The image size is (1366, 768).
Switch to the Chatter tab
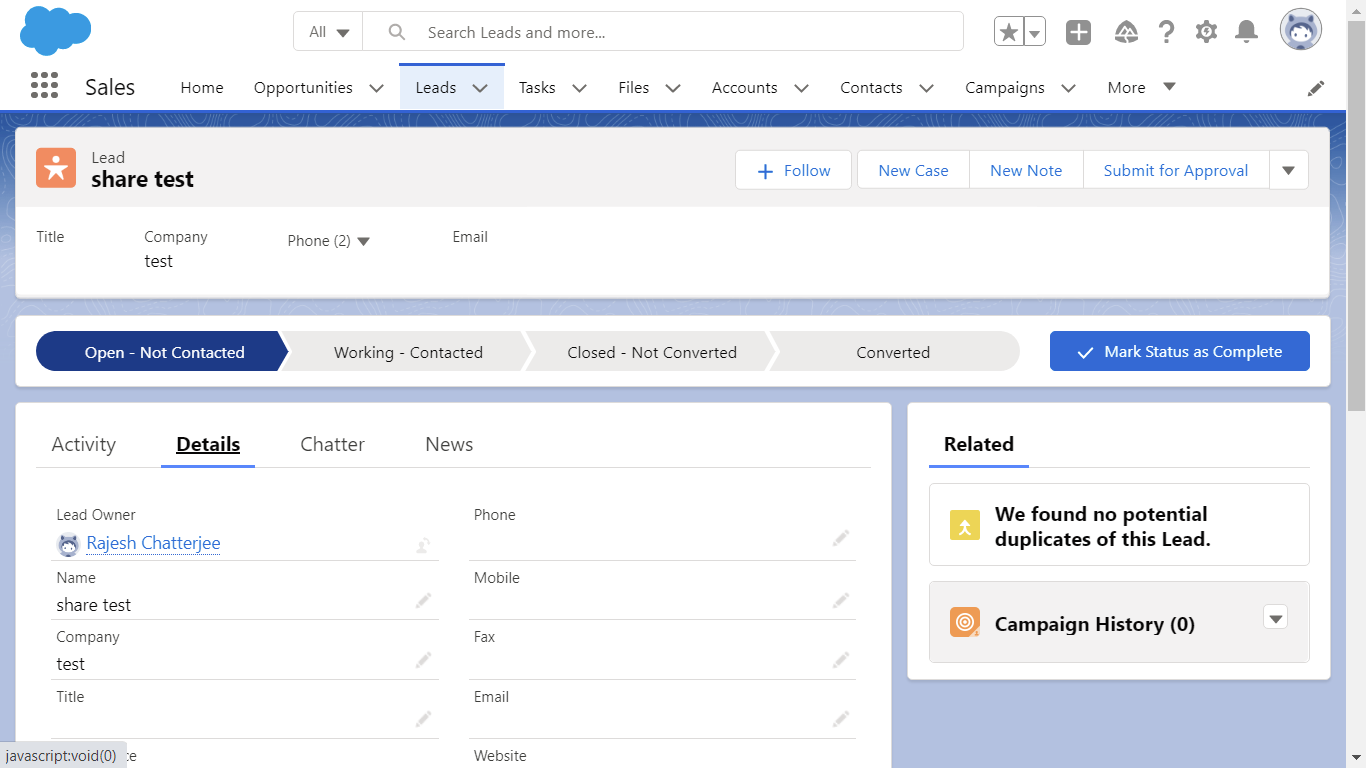tap(332, 444)
